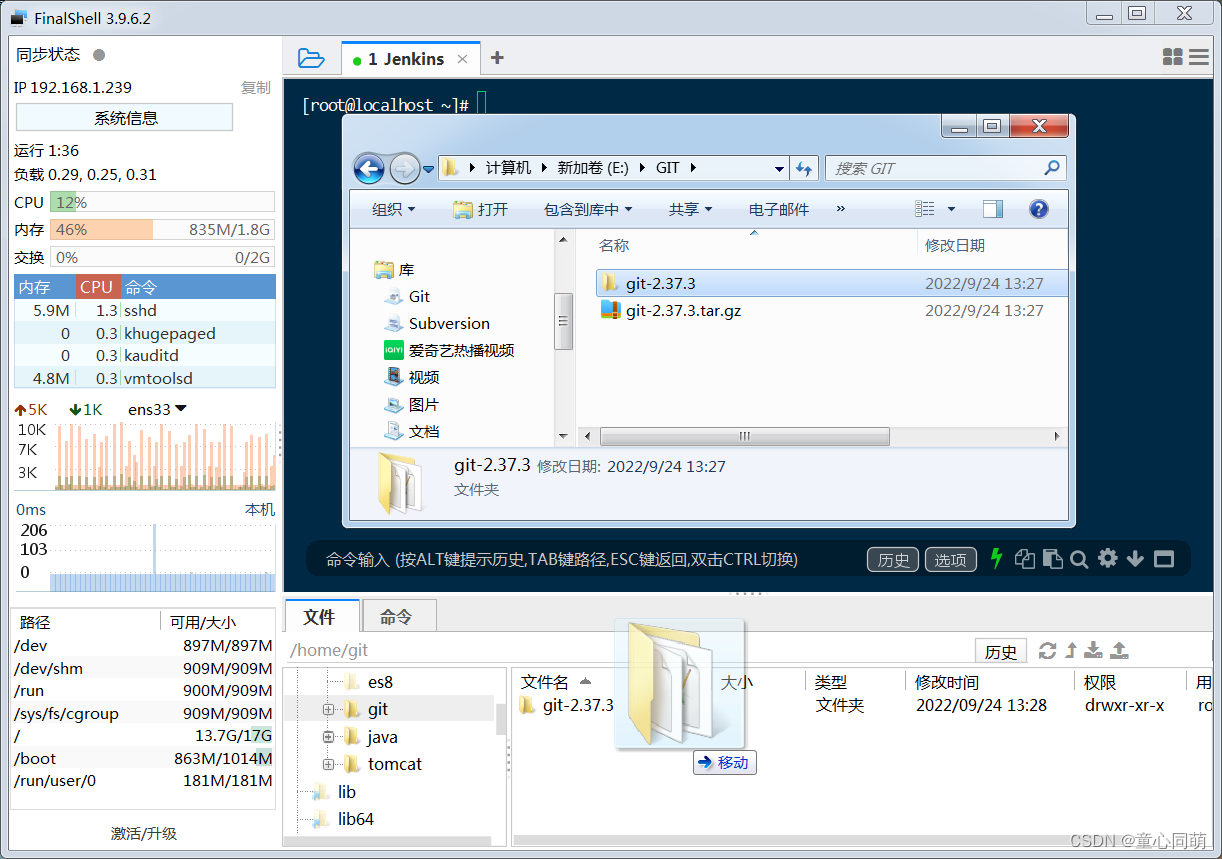Open the 包含到库中 dropdown

588,209
